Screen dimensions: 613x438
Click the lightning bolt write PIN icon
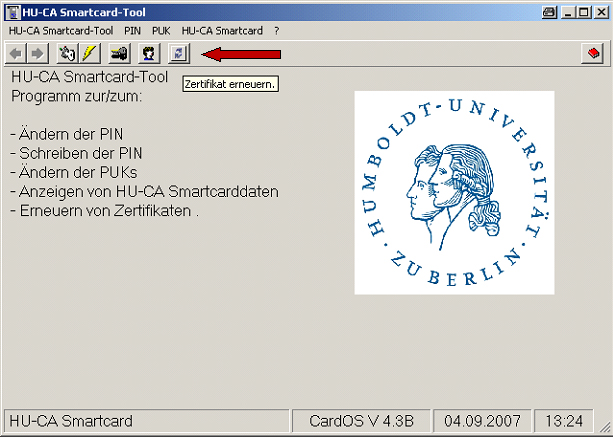pos(89,53)
